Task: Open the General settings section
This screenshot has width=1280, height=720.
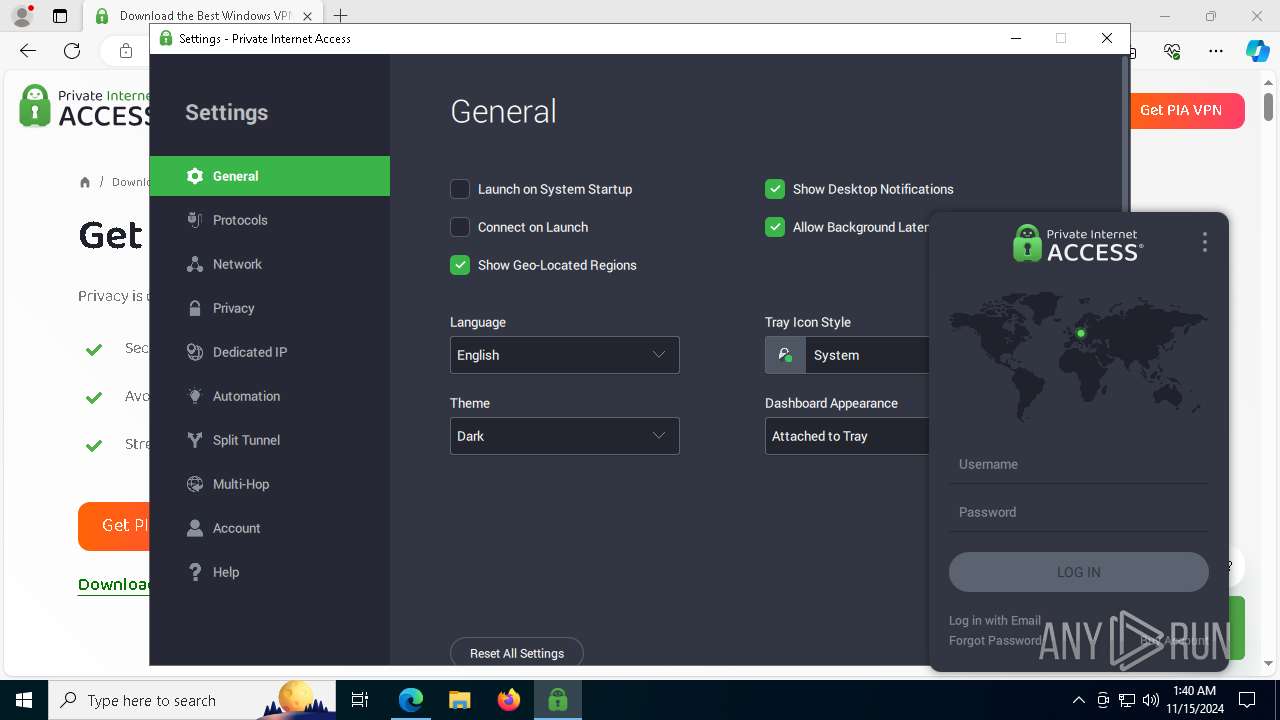Action: click(269, 176)
